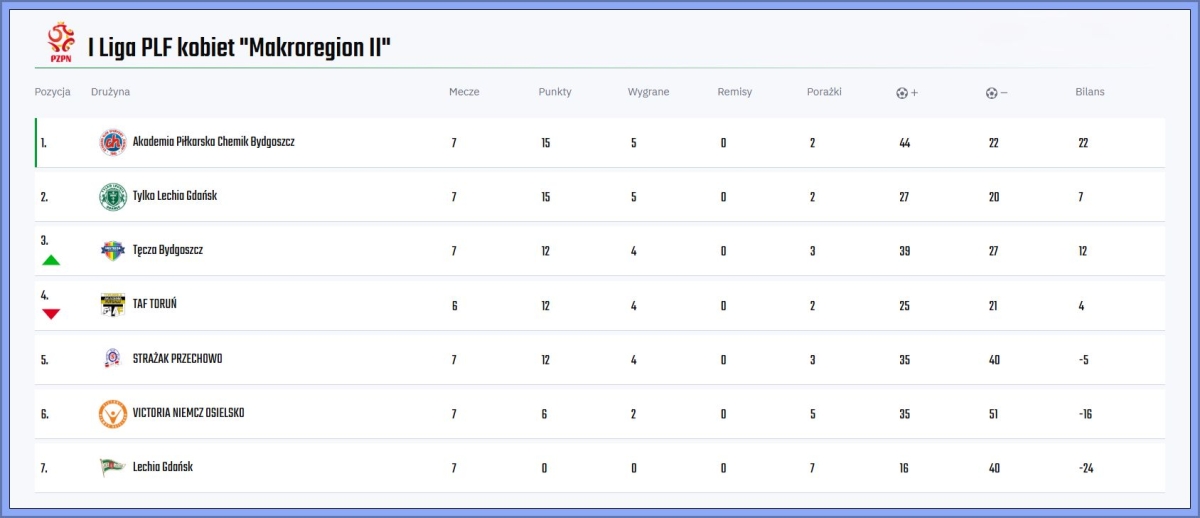The width and height of the screenshot is (1200, 518).
Task: Select the TAF TORUŃ team name
Action: (x=154, y=304)
